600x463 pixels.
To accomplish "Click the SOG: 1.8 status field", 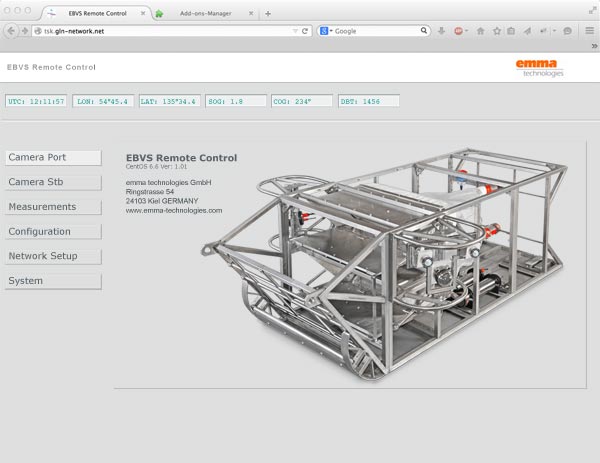I will [236, 101].
